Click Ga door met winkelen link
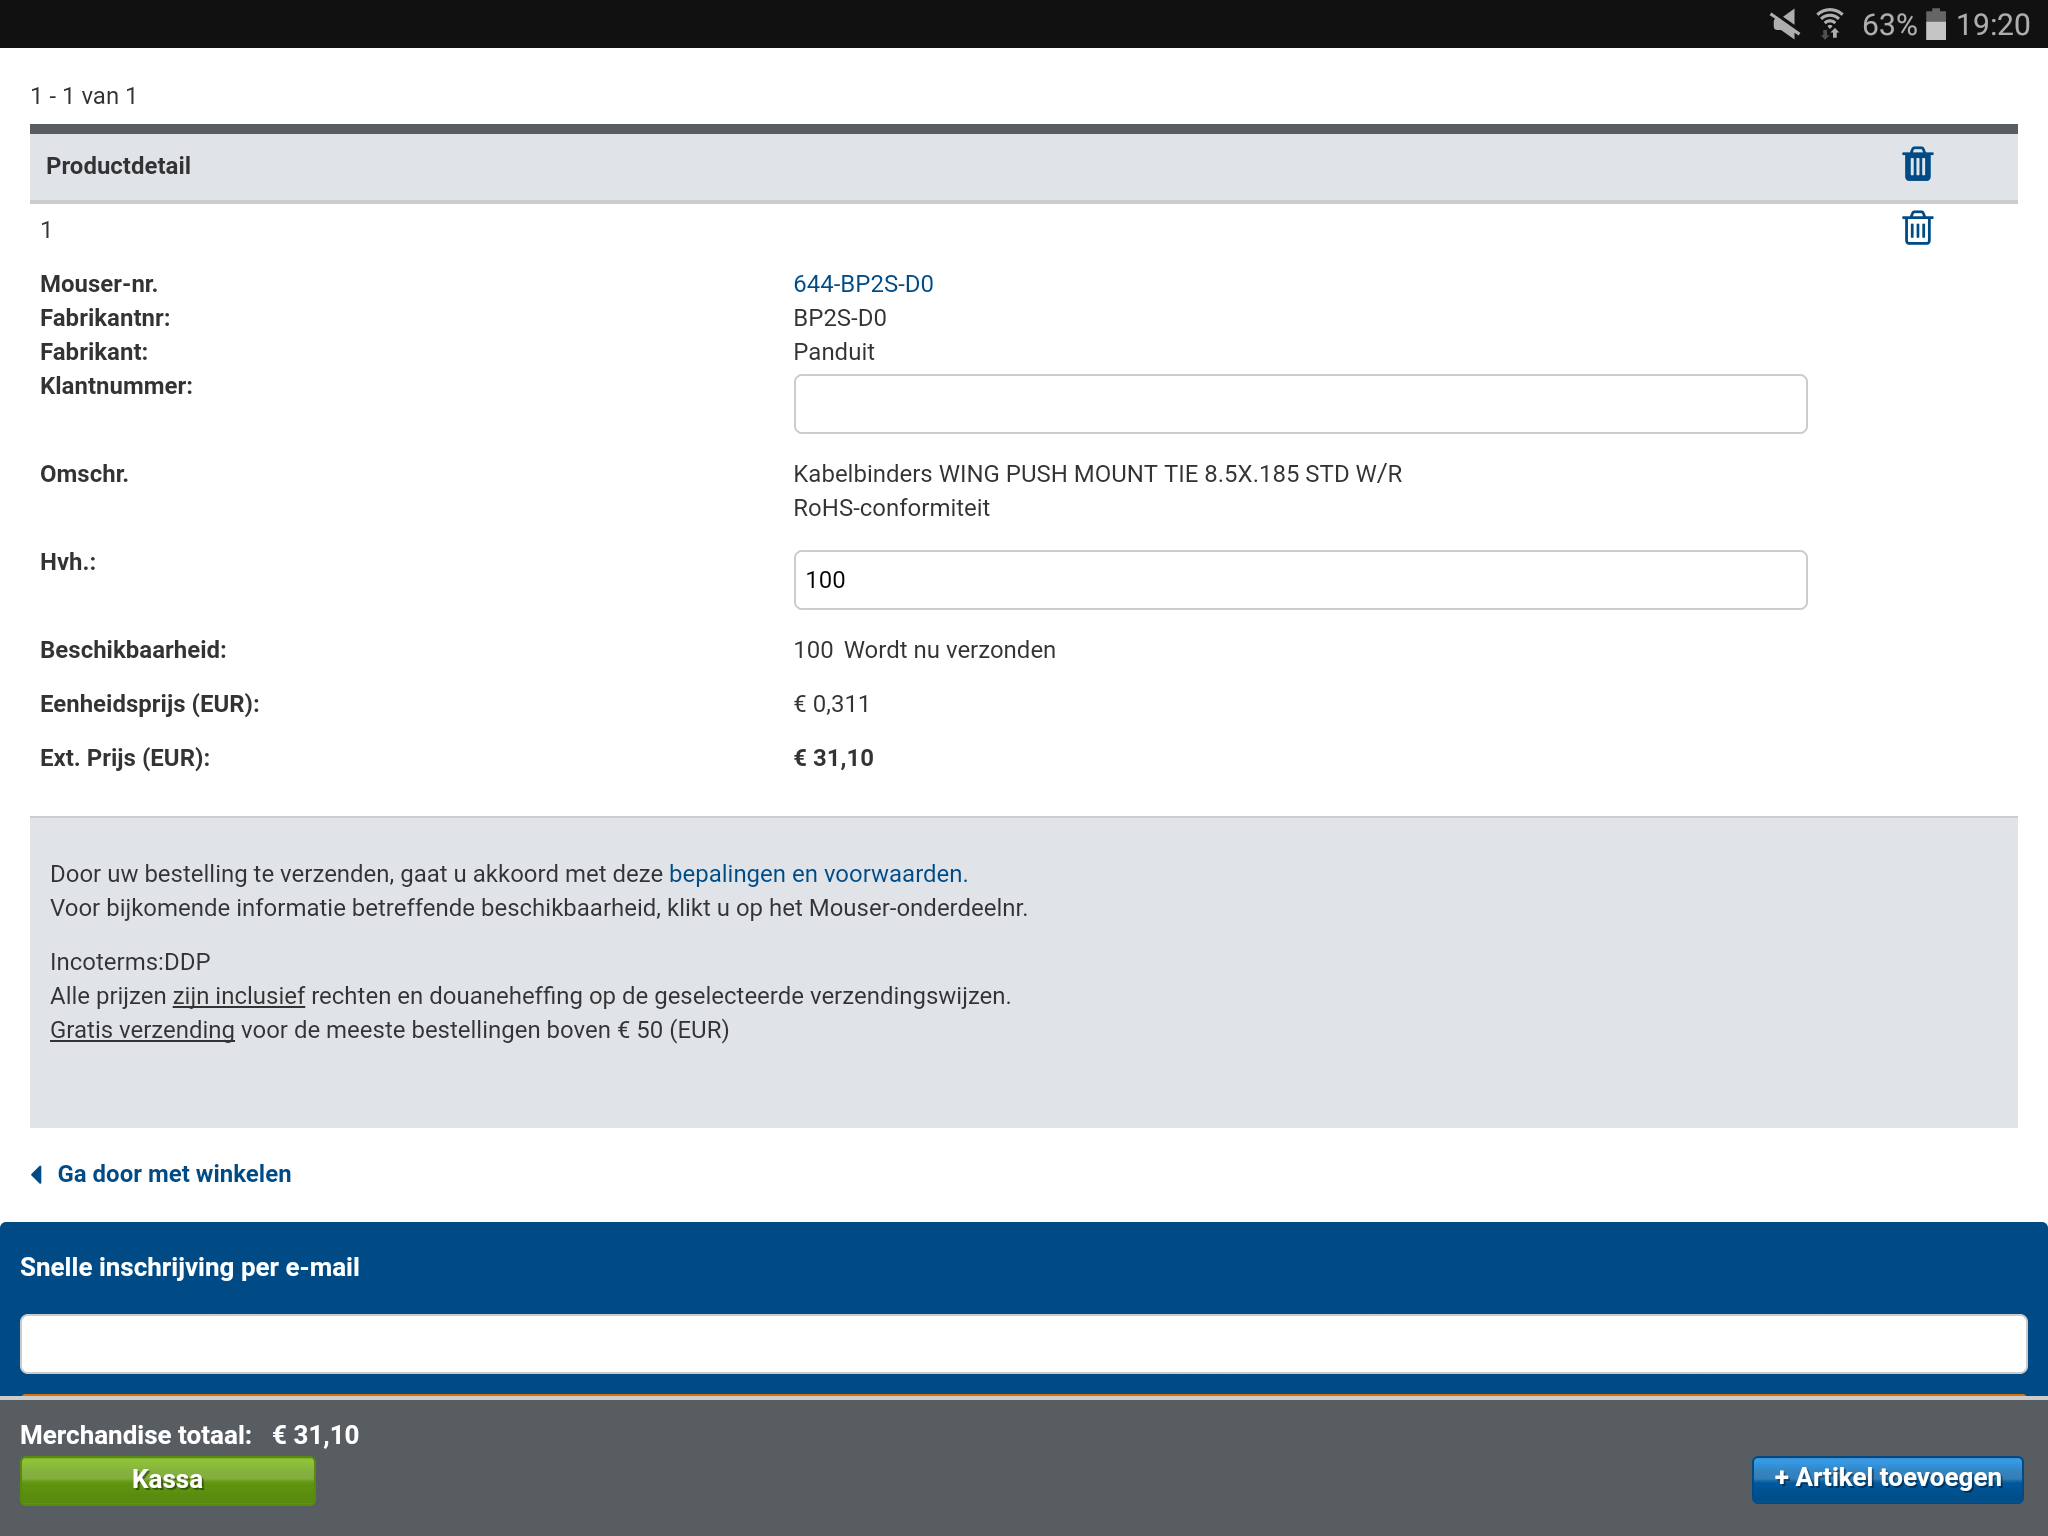Screen dimensions: 2048x1536 click(x=174, y=1174)
